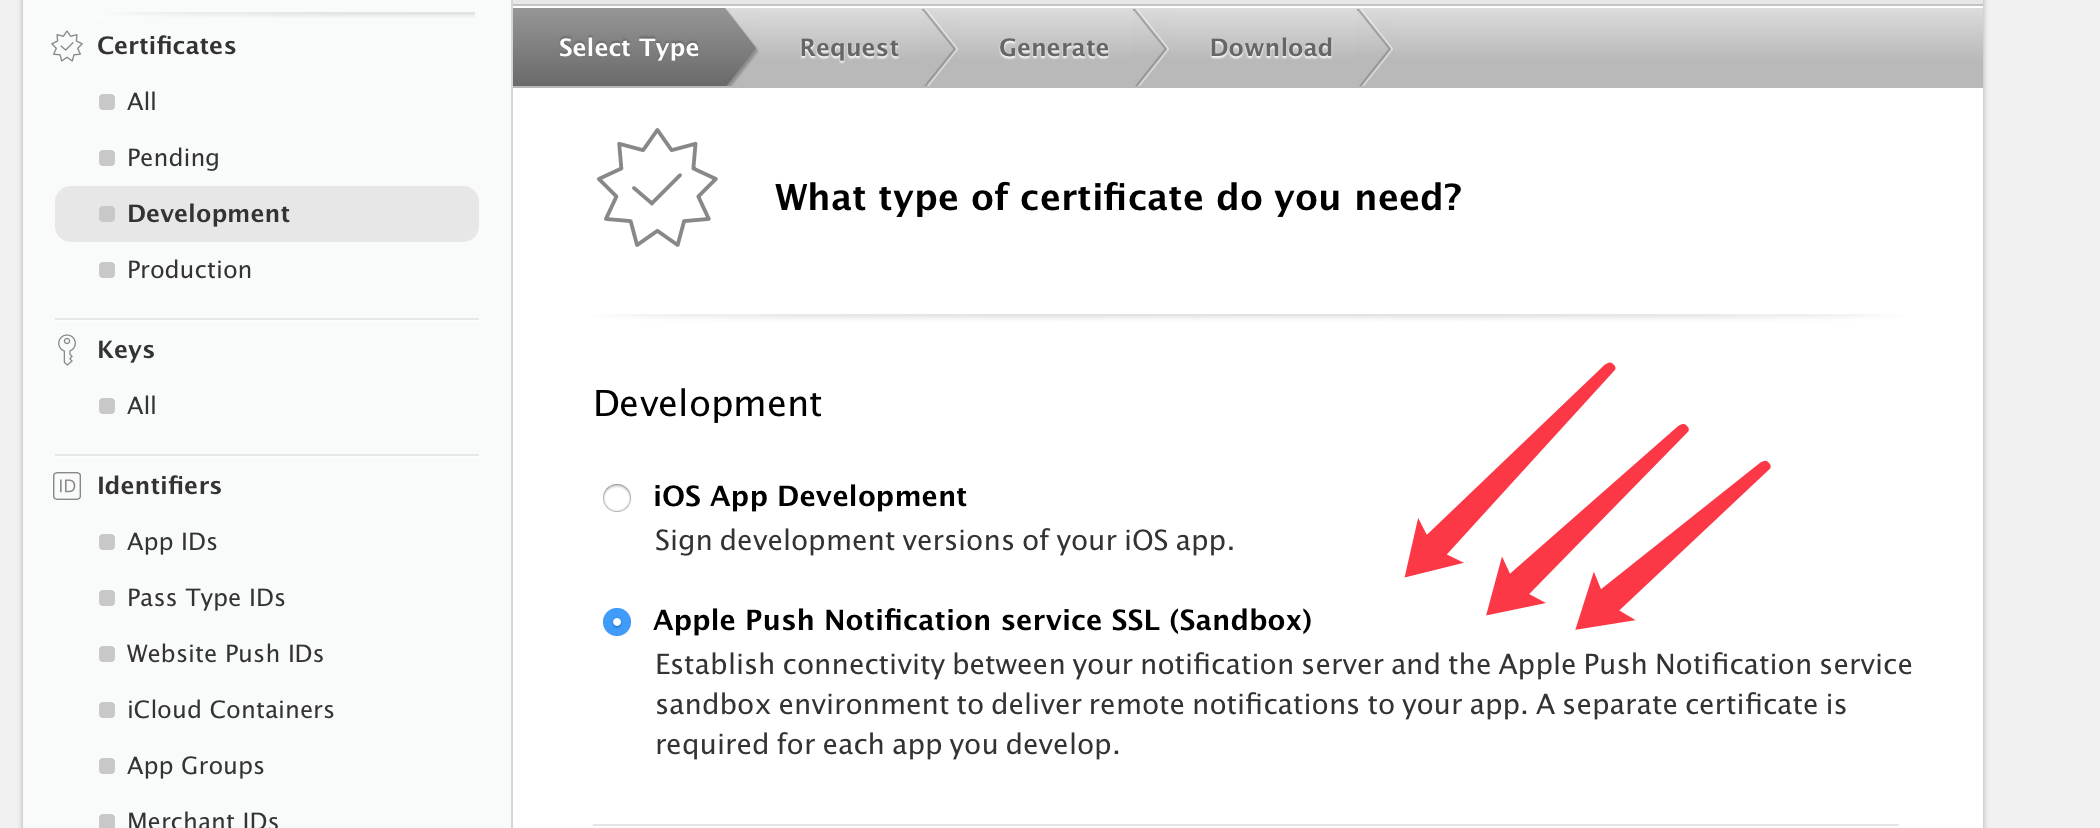Open Website Push IDs list

click(x=225, y=654)
